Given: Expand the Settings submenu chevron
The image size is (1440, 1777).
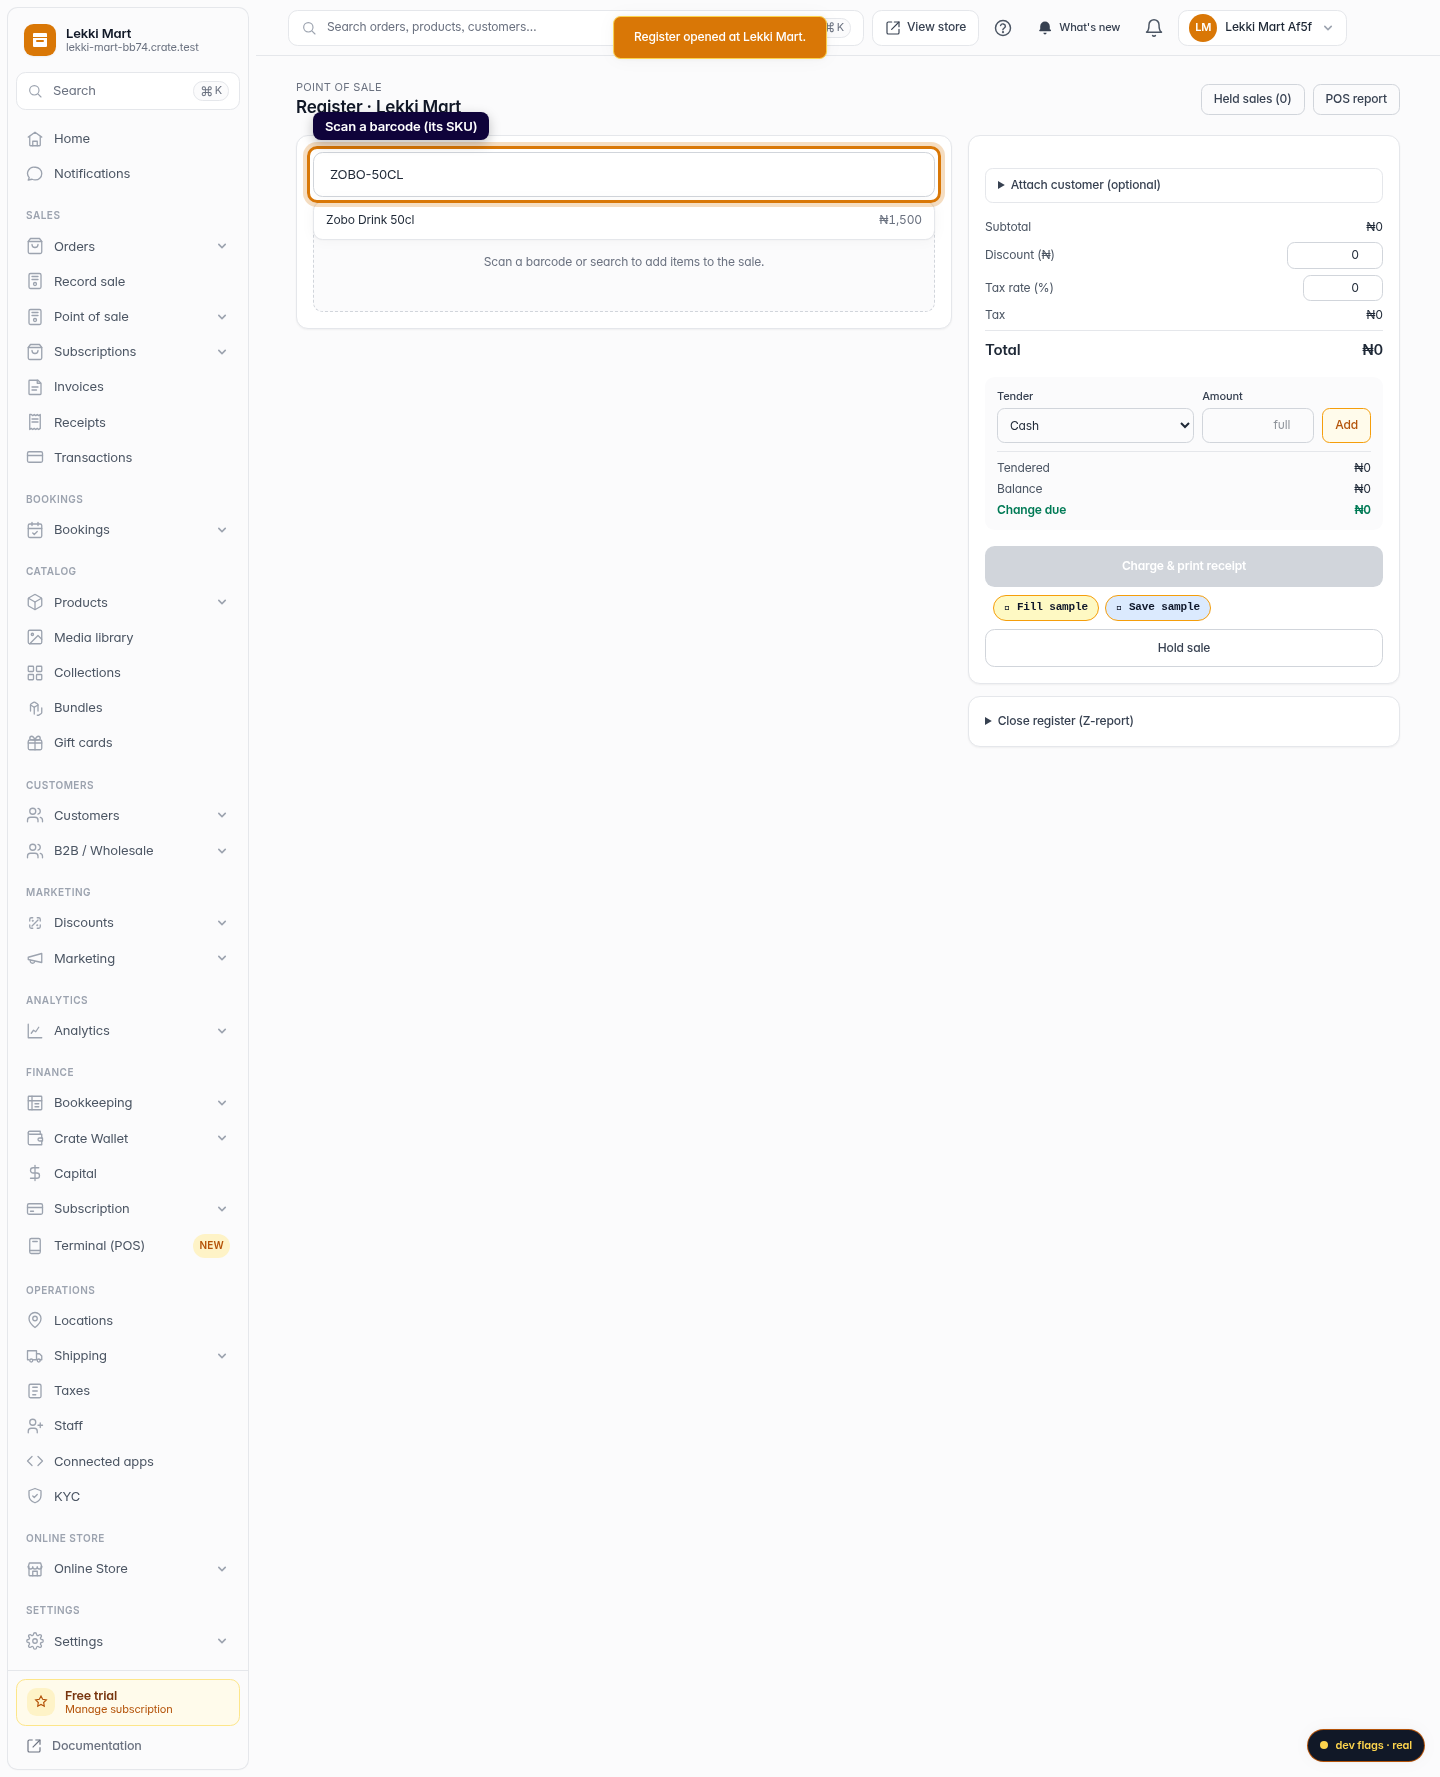Looking at the screenshot, I should (222, 1641).
